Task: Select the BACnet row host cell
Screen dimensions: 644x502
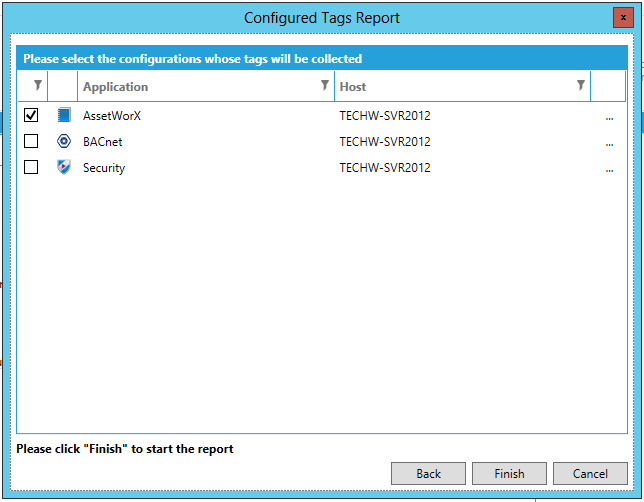Action: point(385,142)
